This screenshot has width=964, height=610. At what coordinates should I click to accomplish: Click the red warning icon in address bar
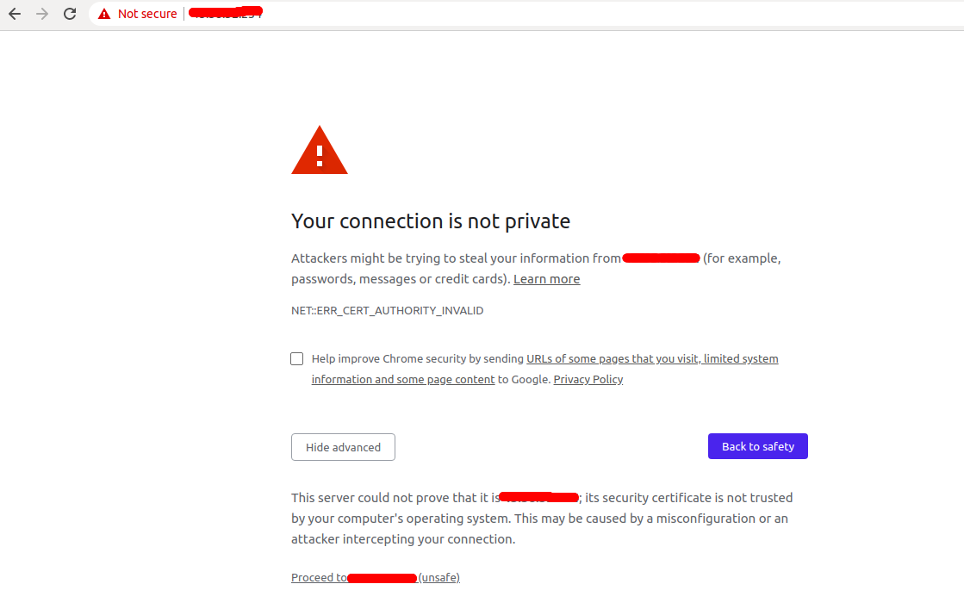105,14
